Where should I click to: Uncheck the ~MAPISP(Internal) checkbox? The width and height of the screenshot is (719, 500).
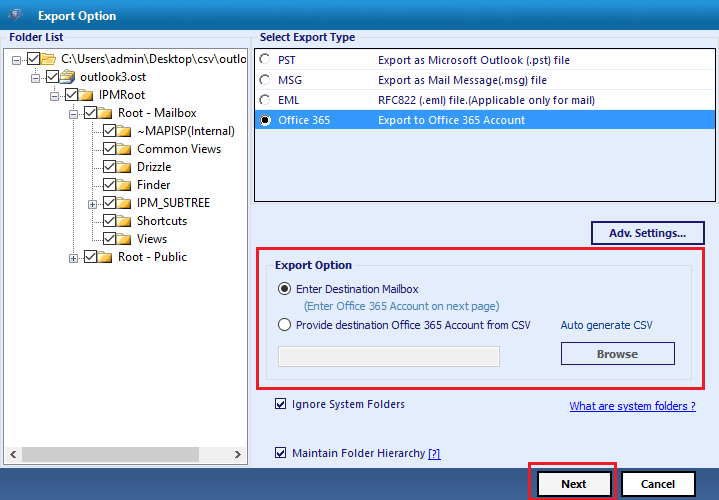(x=109, y=131)
